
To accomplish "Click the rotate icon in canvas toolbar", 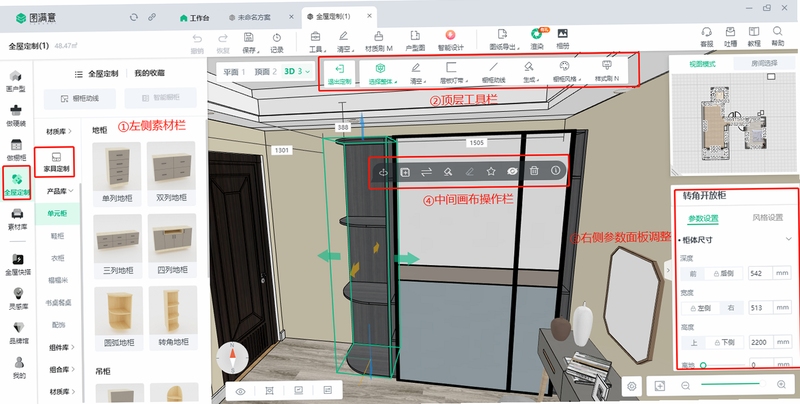I will (383, 172).
